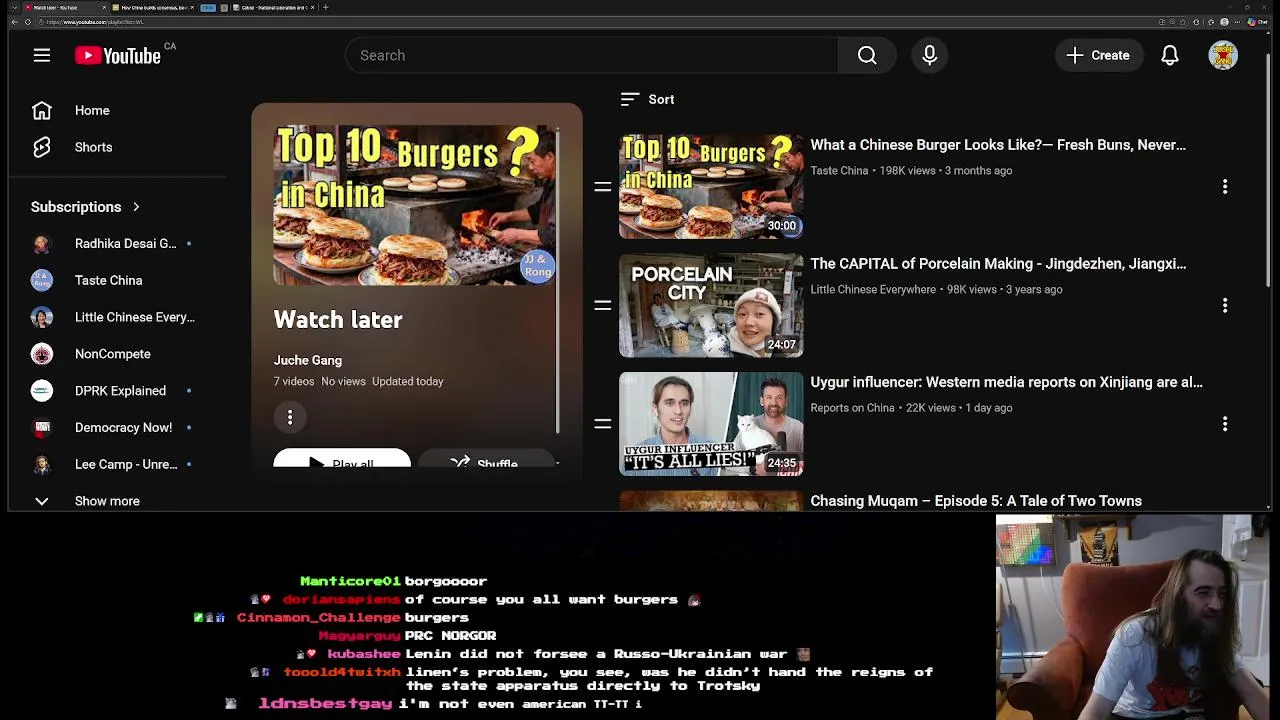The width and height of the screenshot is (1280, 720).
Task: Open options menu for Uygur influencer video
Action: 1225,424
